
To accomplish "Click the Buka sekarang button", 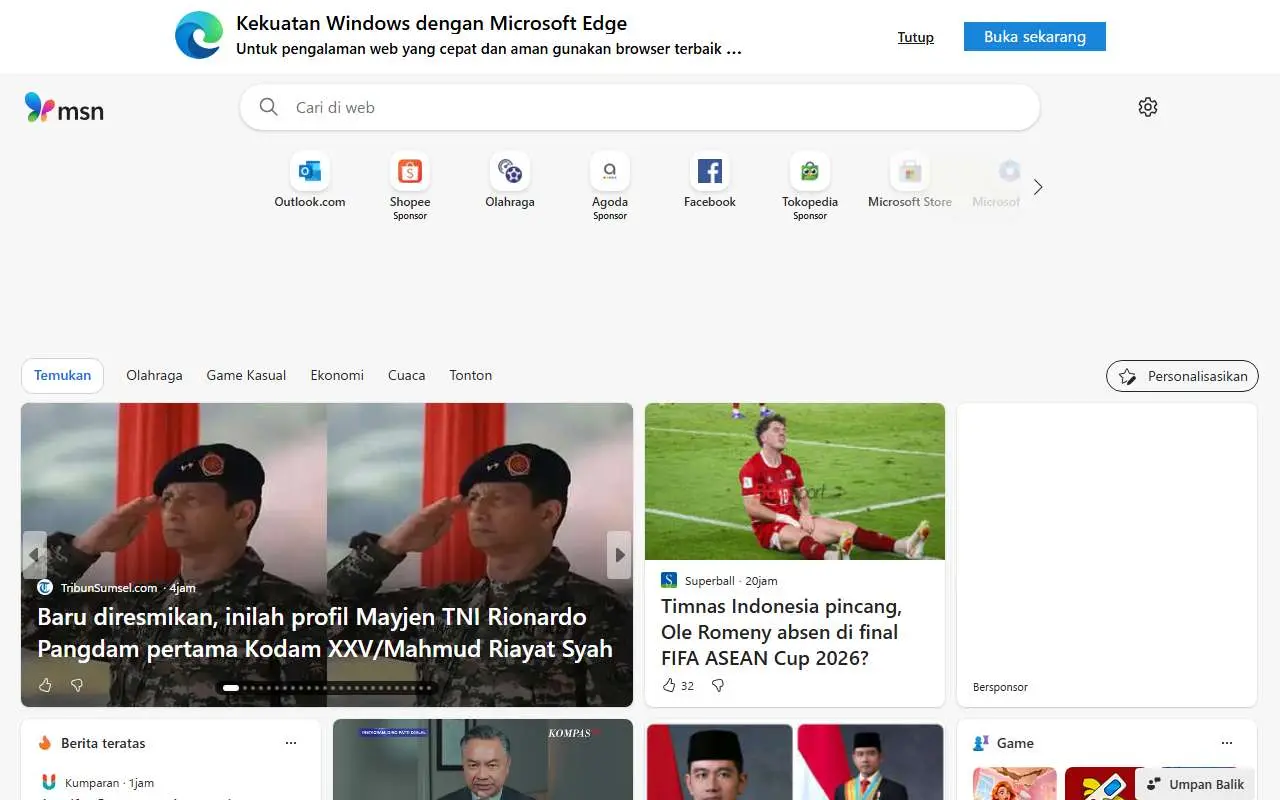I will tap(1035, 36).
